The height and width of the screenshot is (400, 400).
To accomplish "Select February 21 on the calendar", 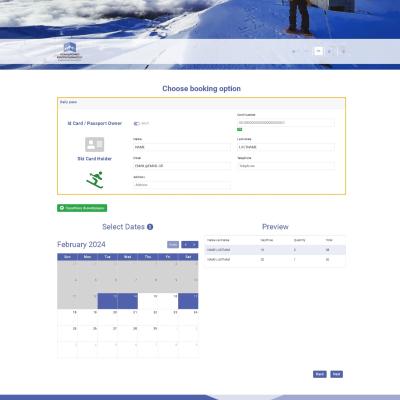I will tap(128, 317).
